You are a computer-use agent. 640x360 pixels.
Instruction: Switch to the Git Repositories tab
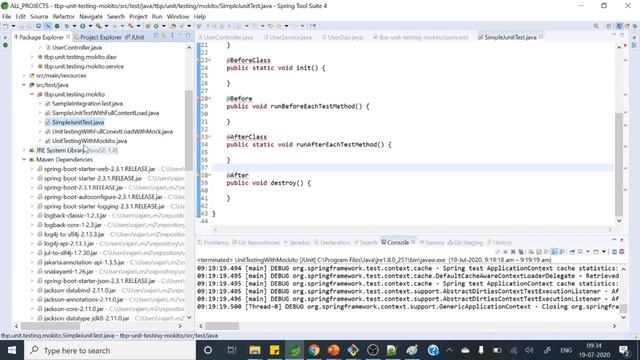[256, 242]
